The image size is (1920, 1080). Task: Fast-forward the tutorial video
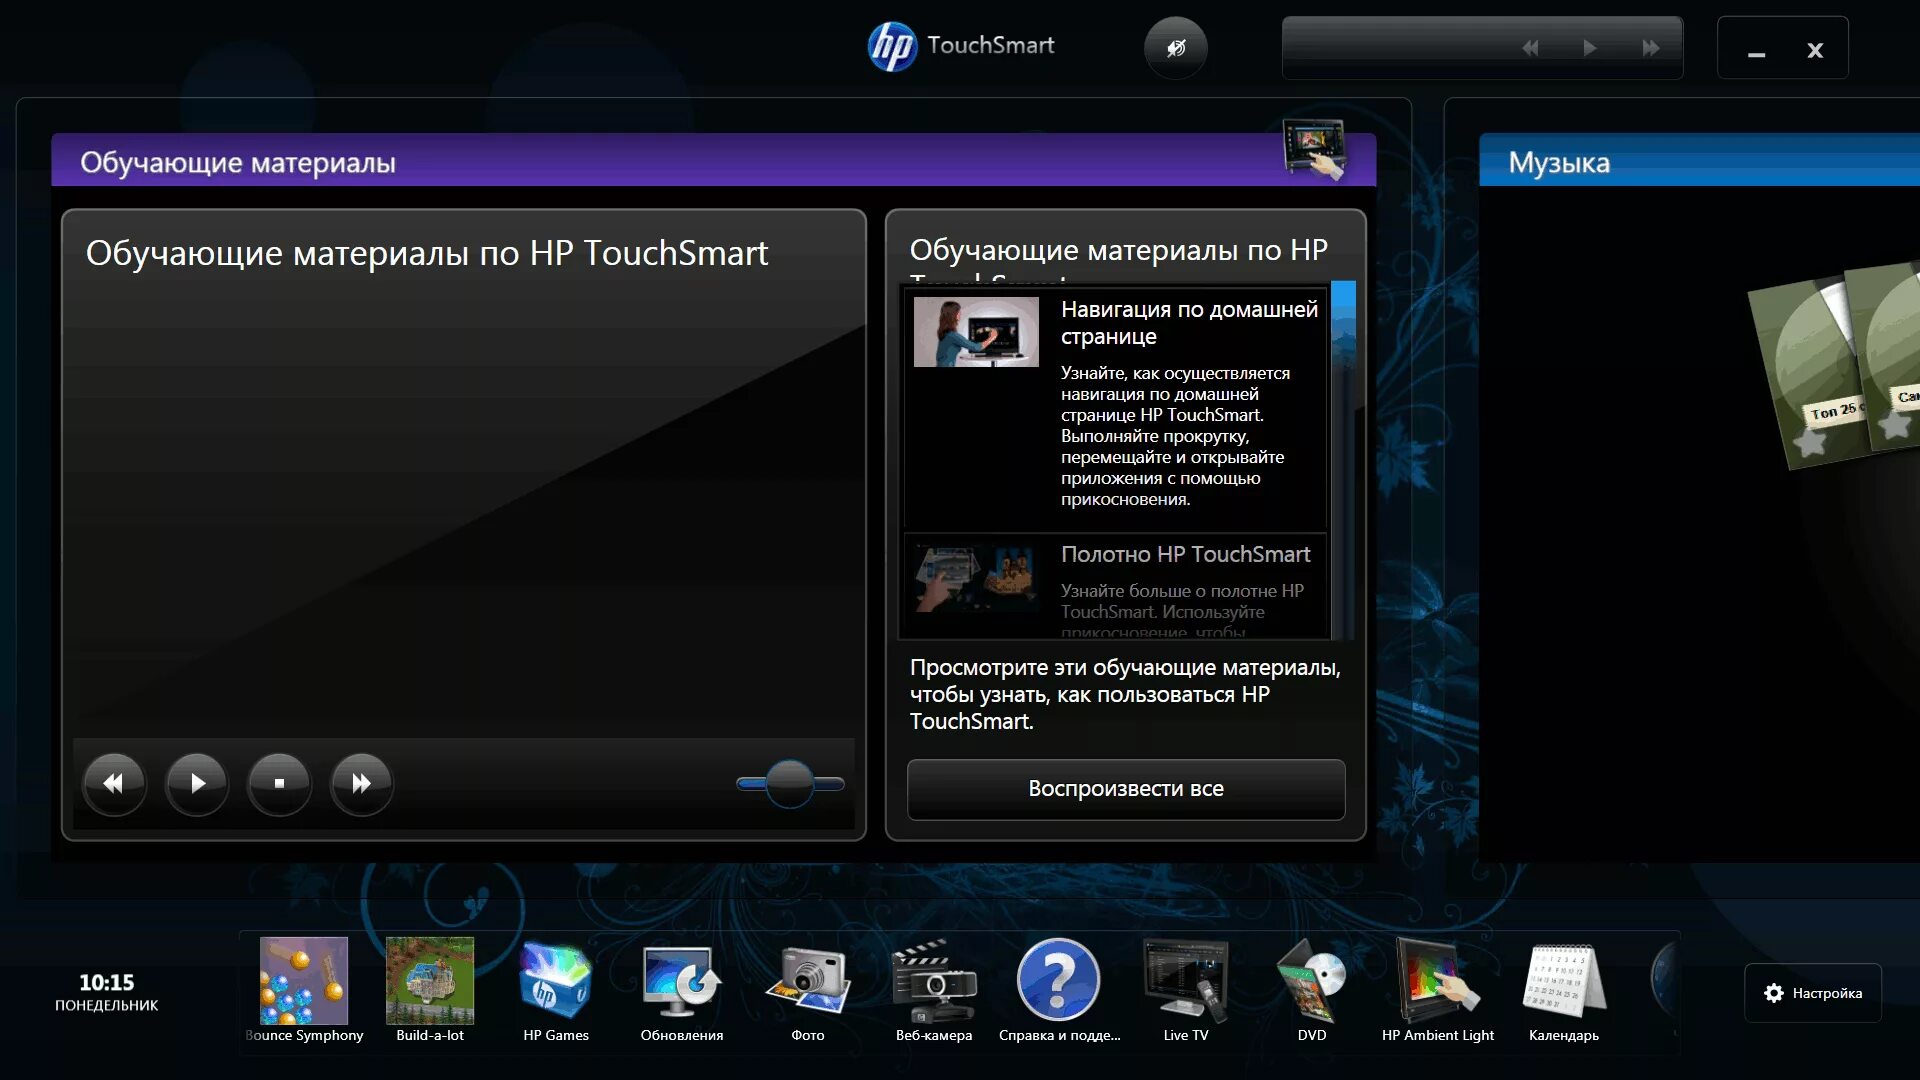pos(361,784)
